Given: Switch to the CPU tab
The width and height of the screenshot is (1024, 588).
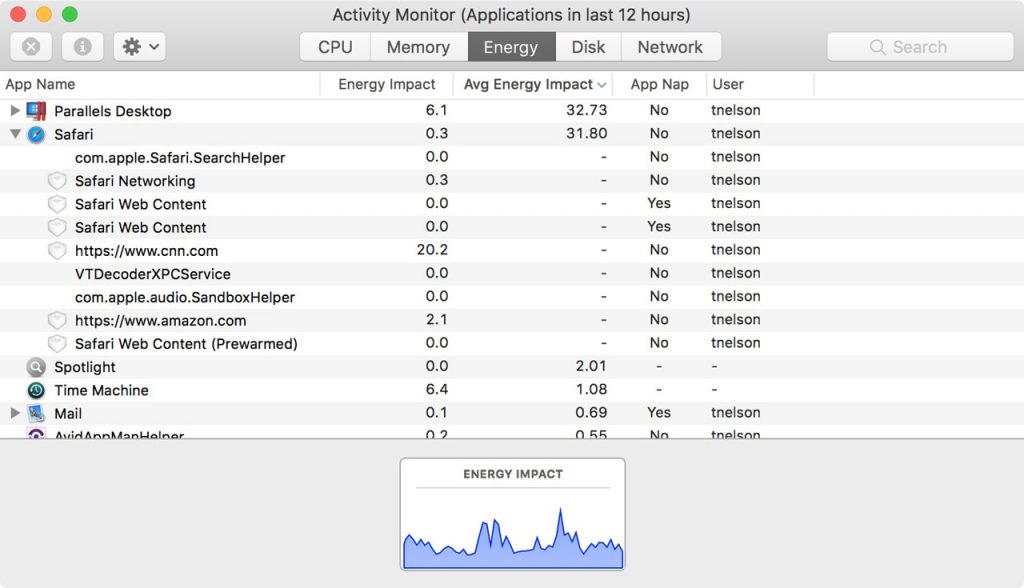Looking at the screenshot, I should pyautogui.click(x=335, y=47).
